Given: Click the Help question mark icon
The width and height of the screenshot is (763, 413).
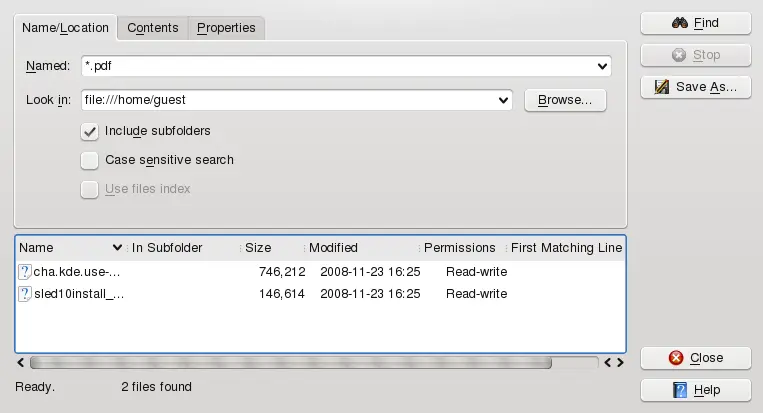Looking at the screenshot, I should pos(680,390).
